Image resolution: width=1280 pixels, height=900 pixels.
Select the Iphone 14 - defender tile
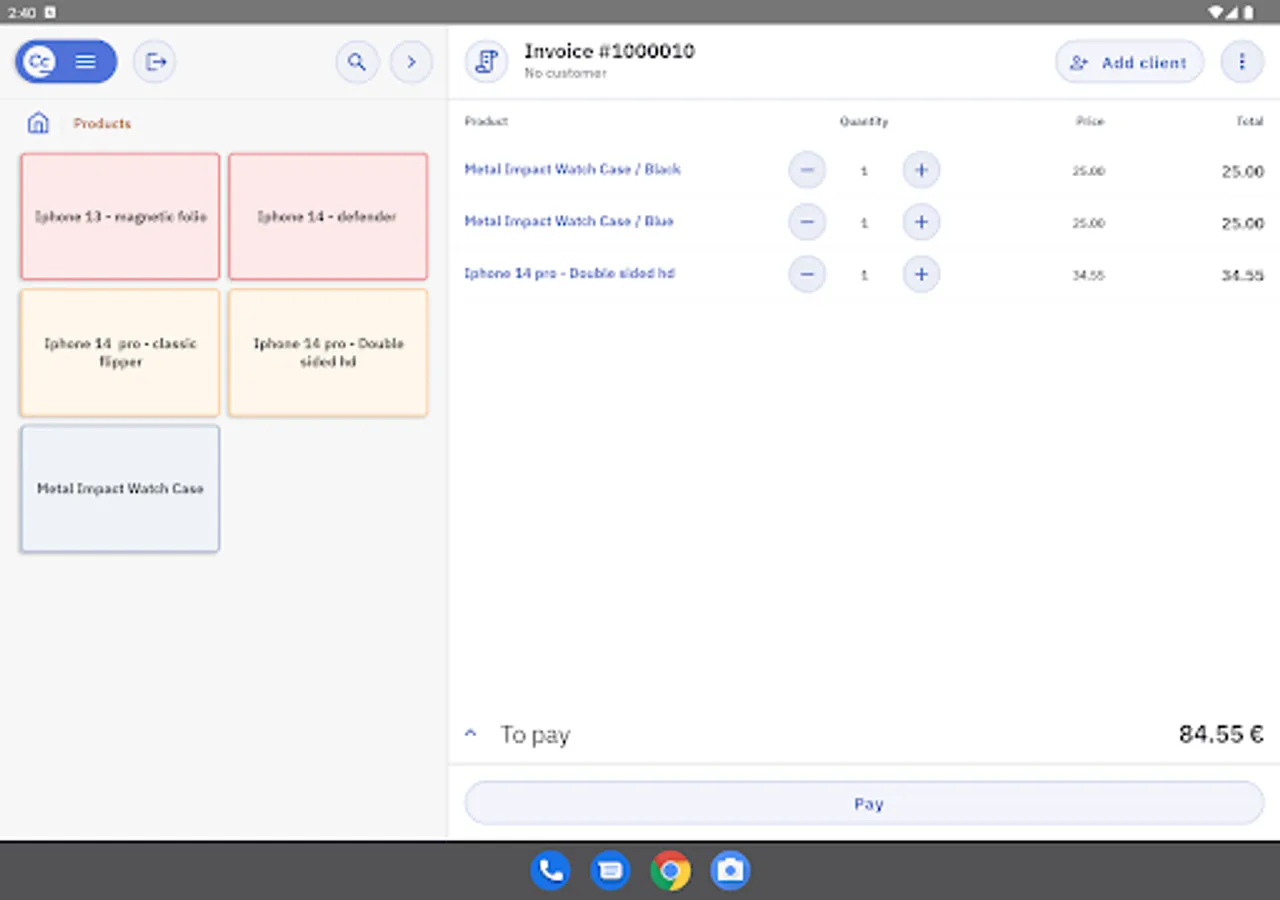pyautogui.click(x=328, y=216)
